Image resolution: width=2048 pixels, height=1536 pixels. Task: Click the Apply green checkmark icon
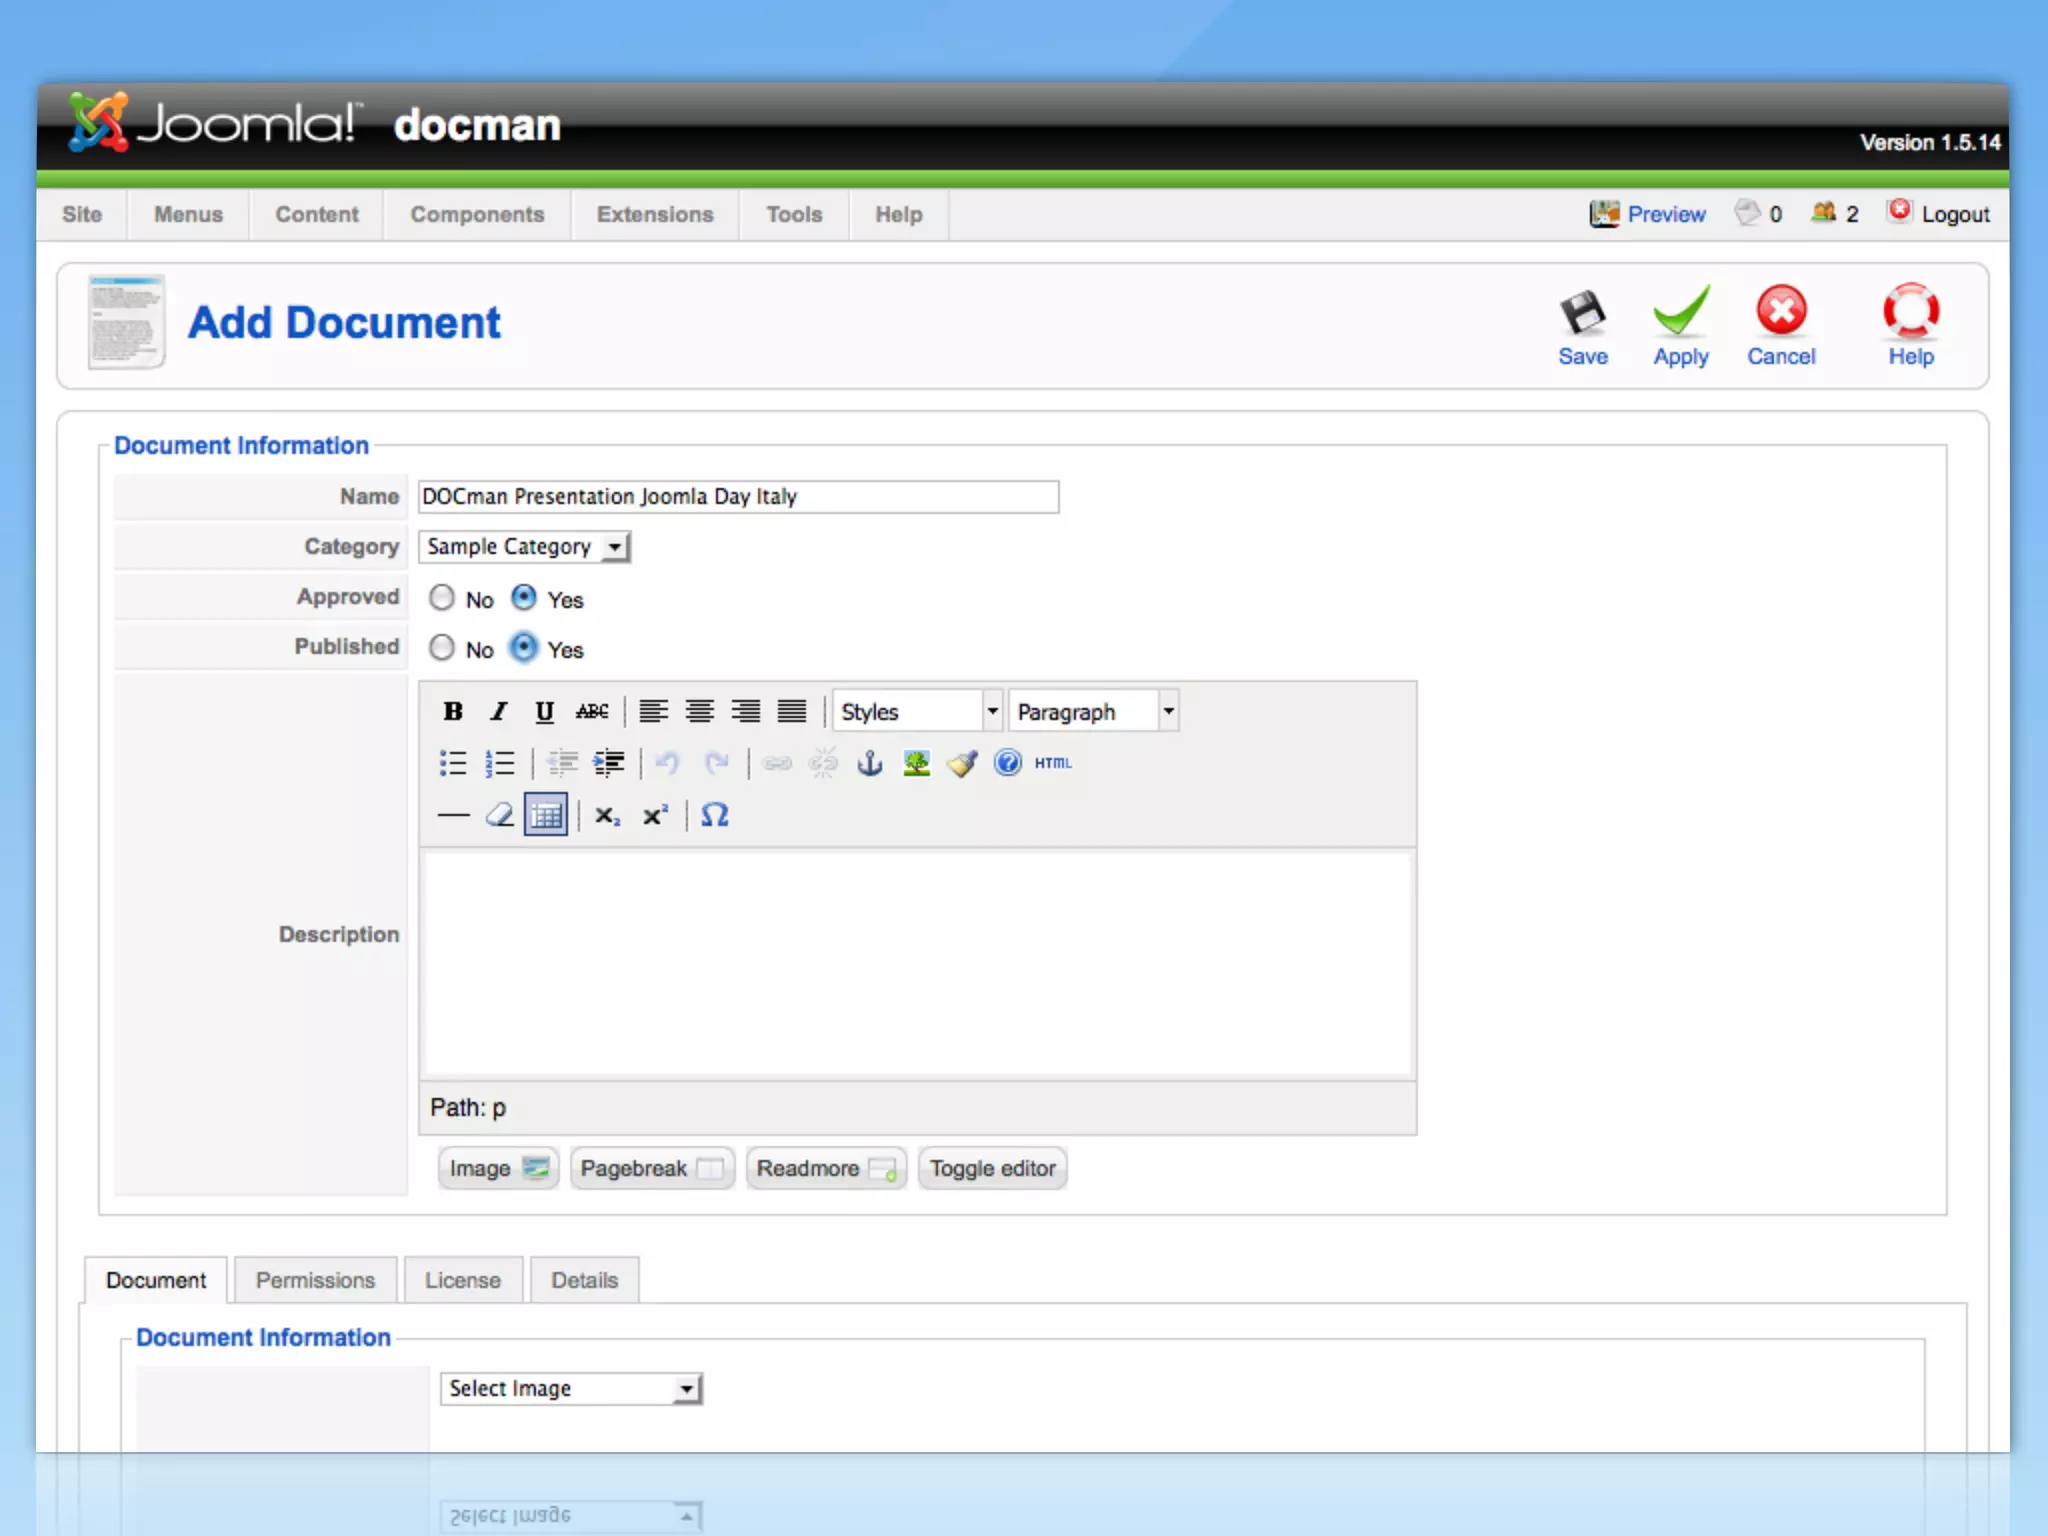1681,311
